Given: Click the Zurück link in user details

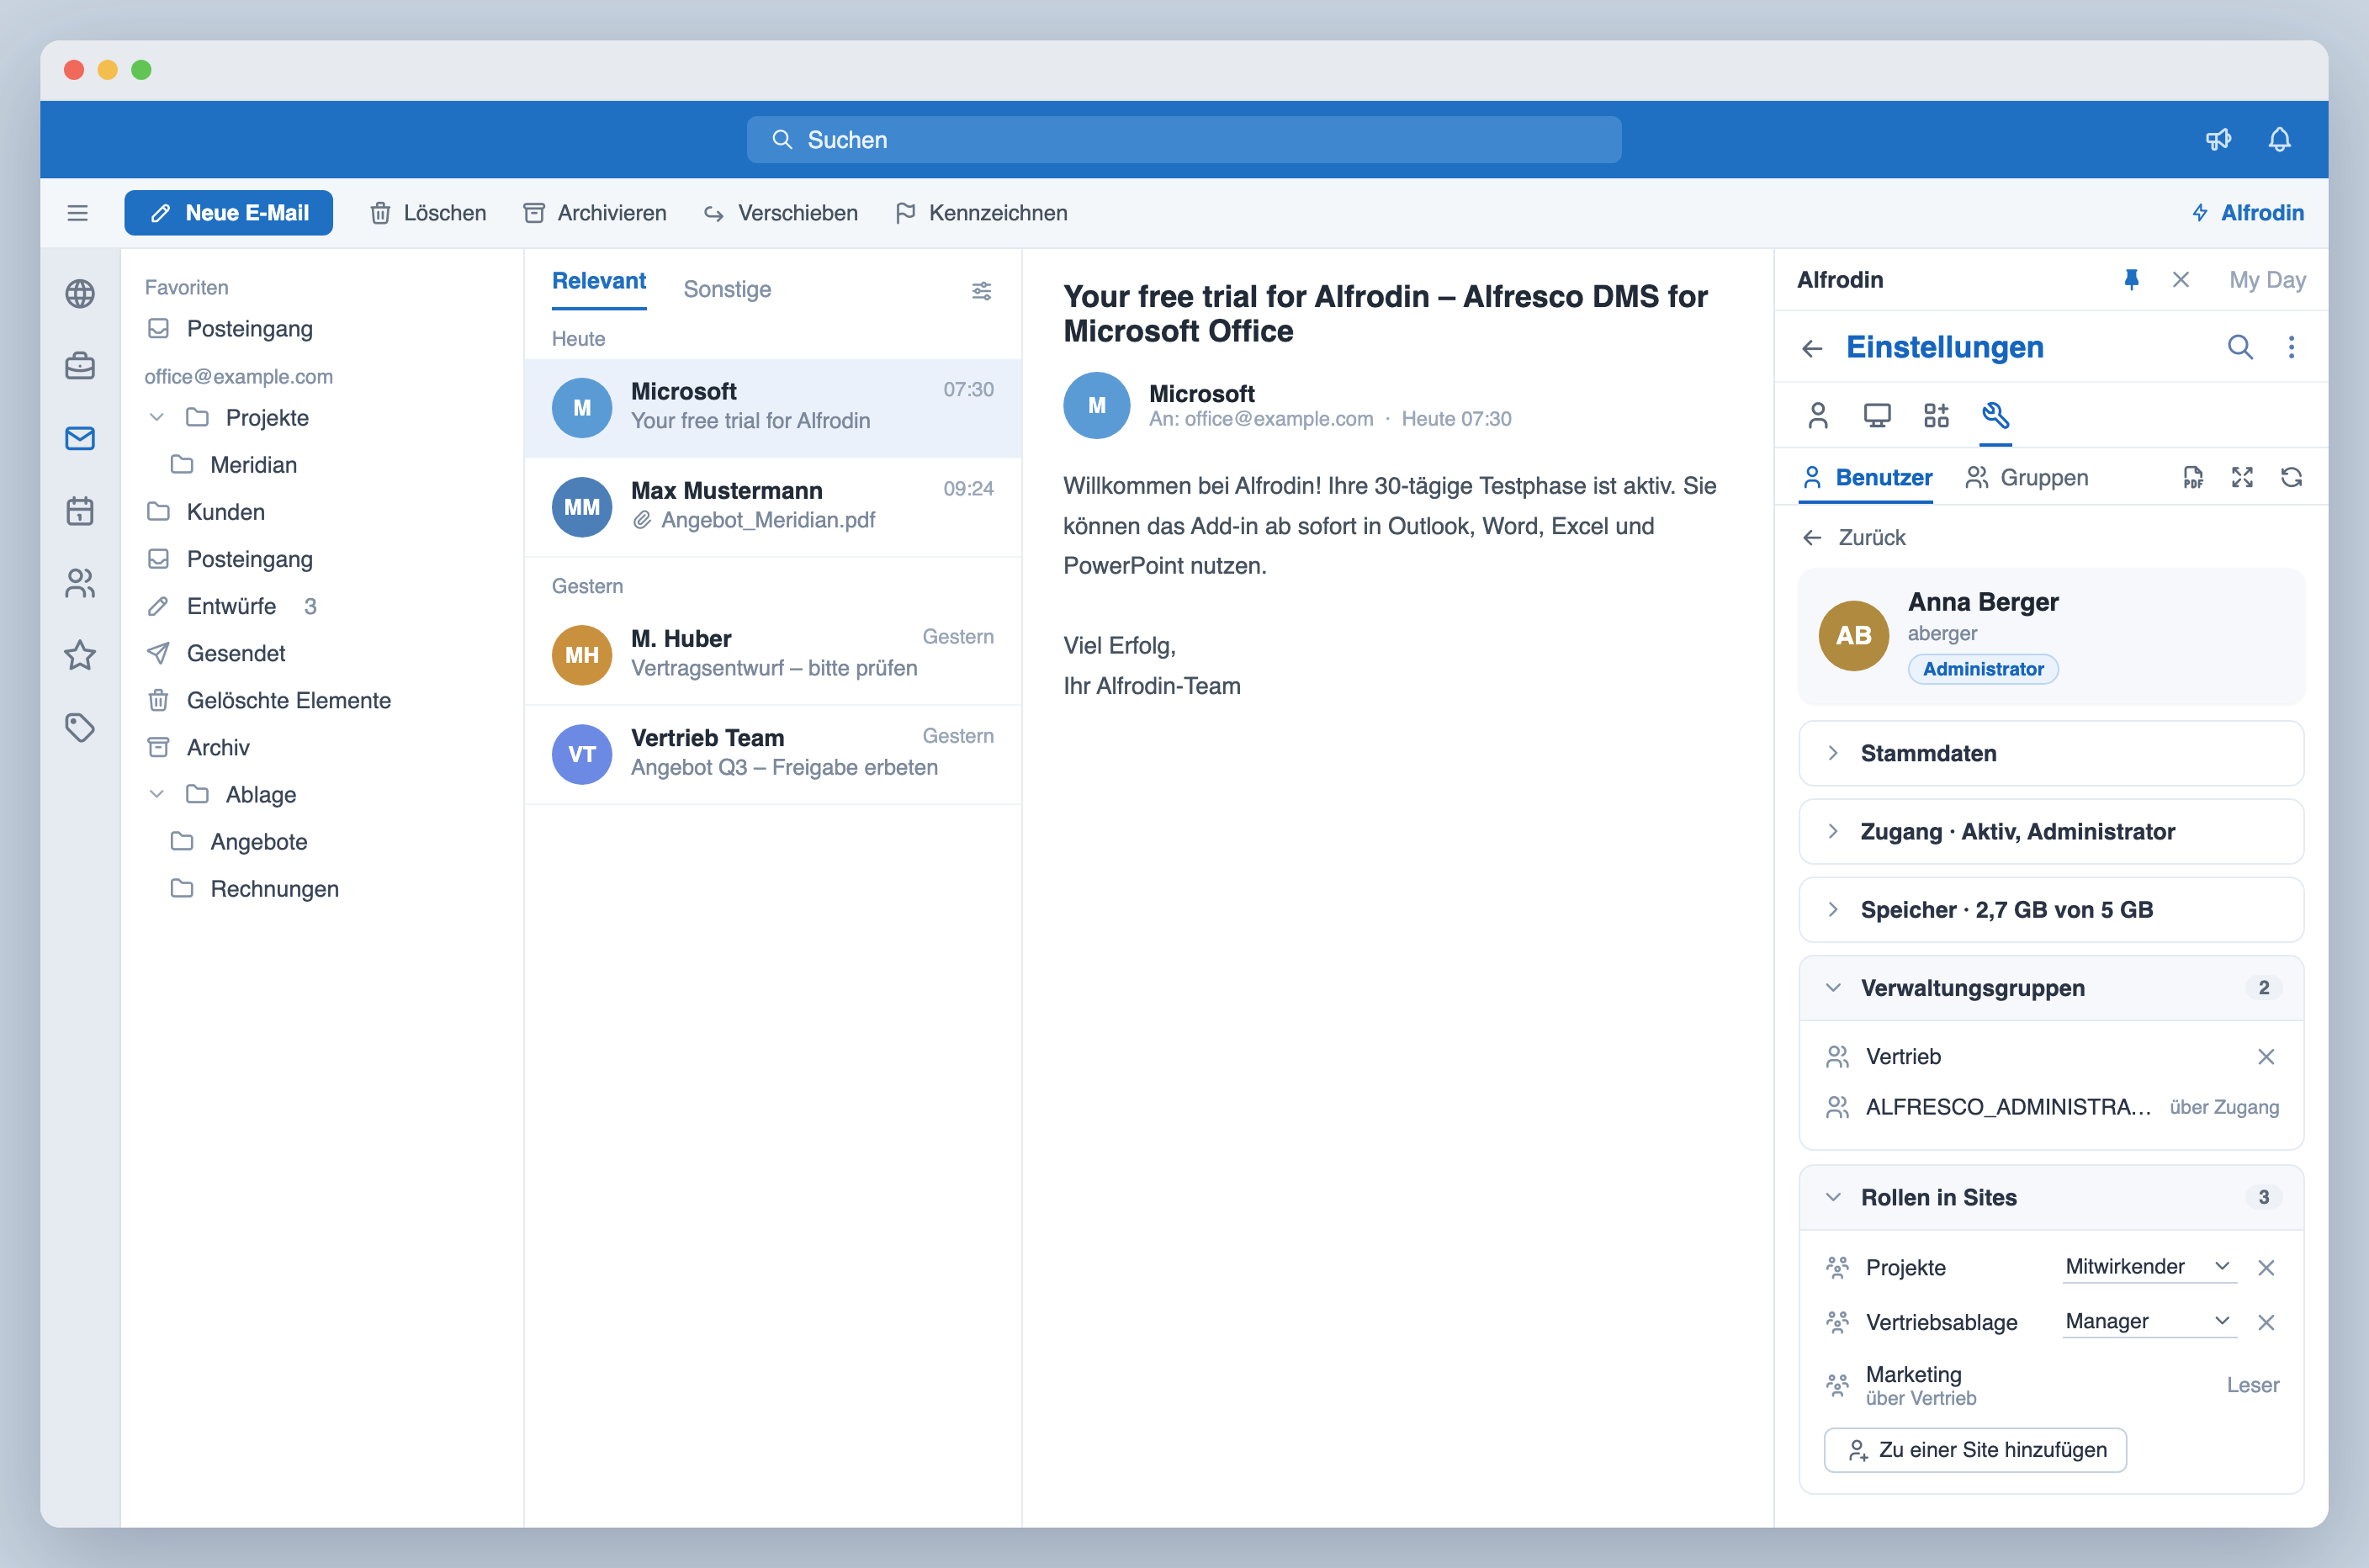Looking at the screenshot, I should [x=1854, y=538].
